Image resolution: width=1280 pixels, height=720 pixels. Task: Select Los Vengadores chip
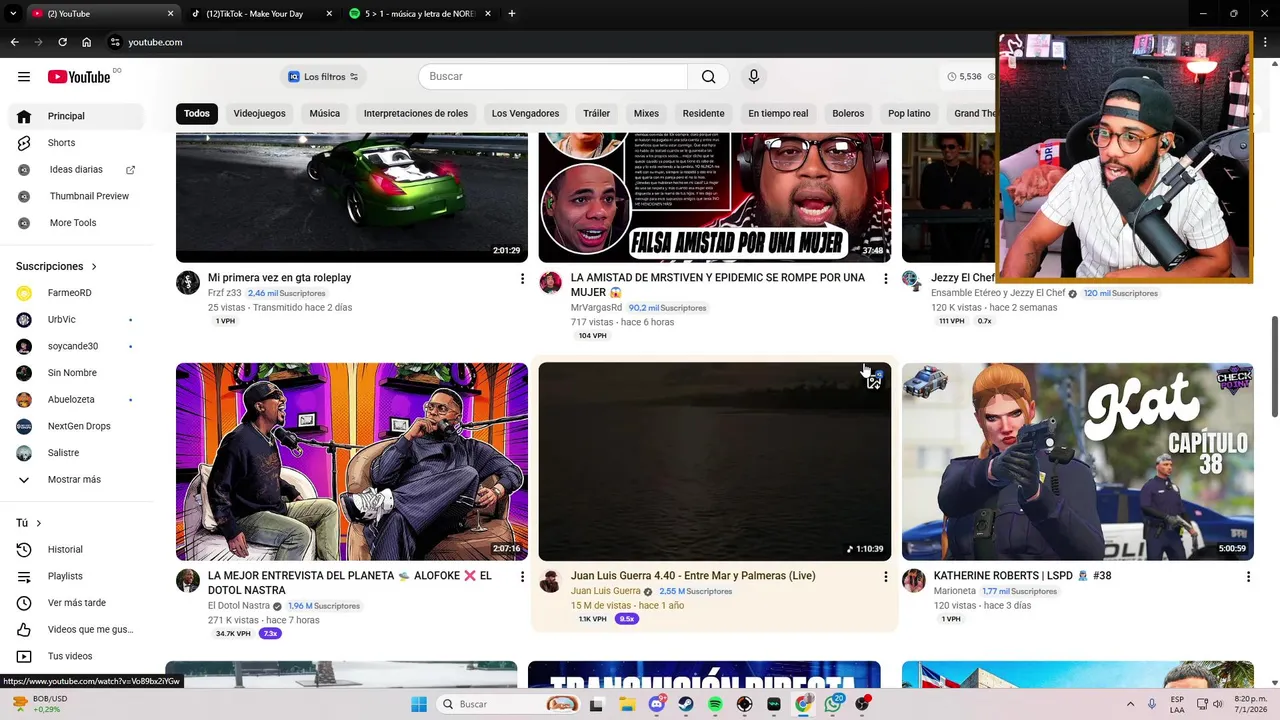[525, 113]
